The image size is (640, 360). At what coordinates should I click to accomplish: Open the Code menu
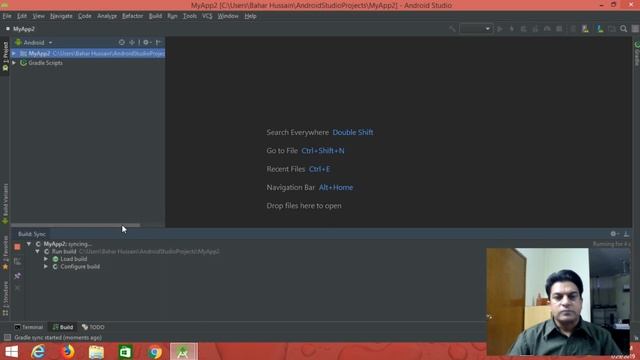tap(84, 16)
